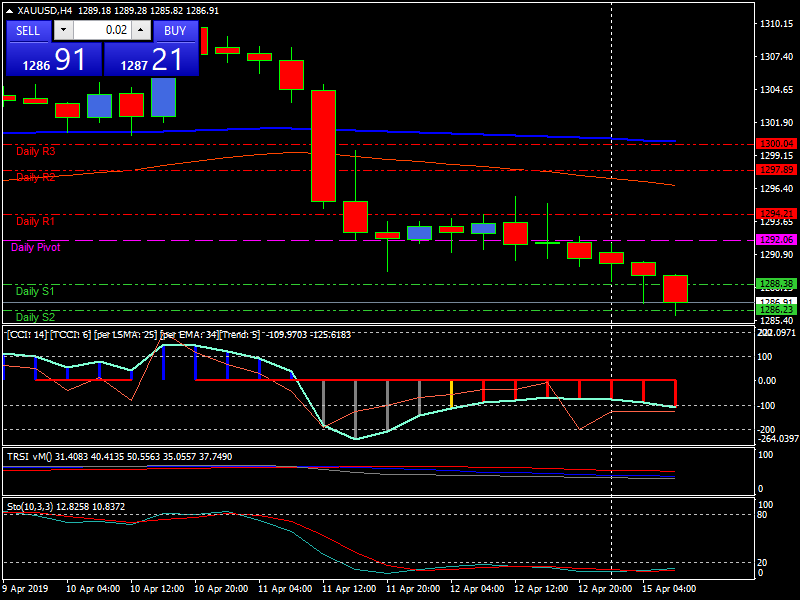Click the sell price 1286 91 tile

coord(54,59)
